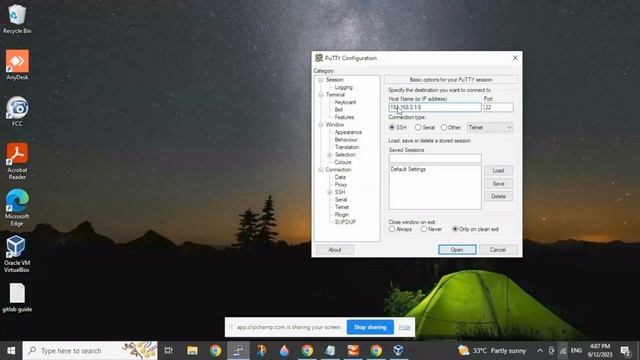Select Features in the category tree

tap(344, 117)
